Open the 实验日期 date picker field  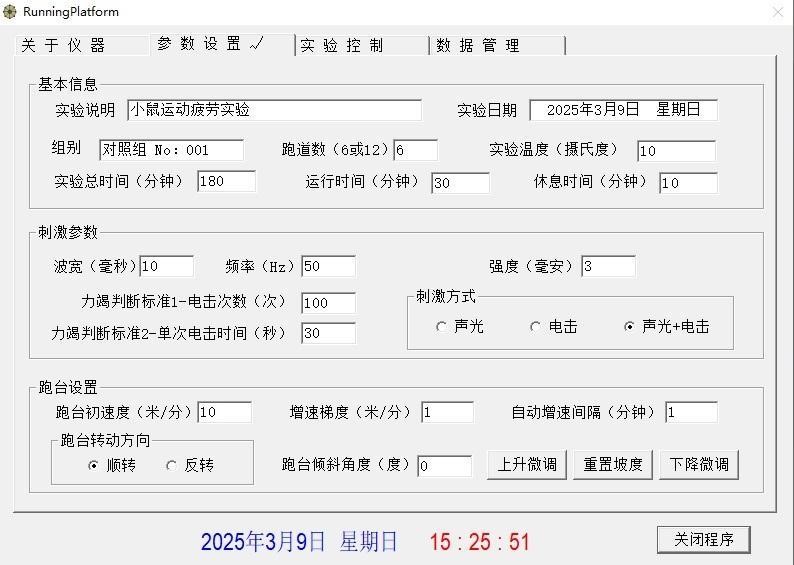tap(623, 110)
